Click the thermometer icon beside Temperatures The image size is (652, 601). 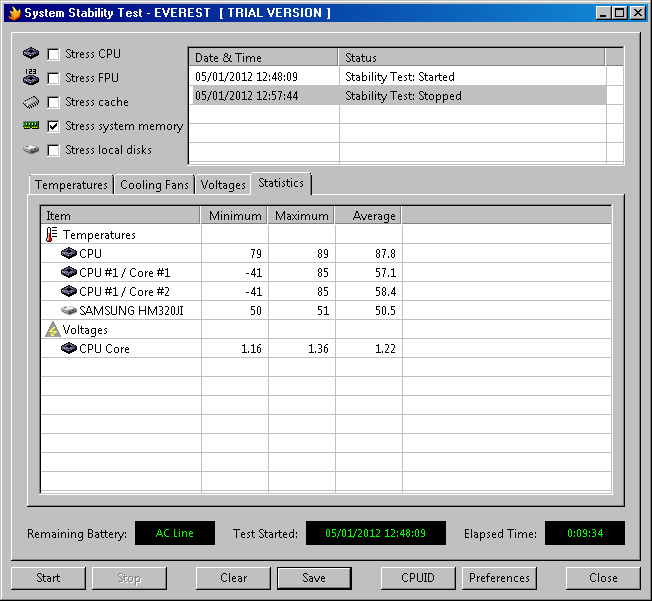(52, 235)
